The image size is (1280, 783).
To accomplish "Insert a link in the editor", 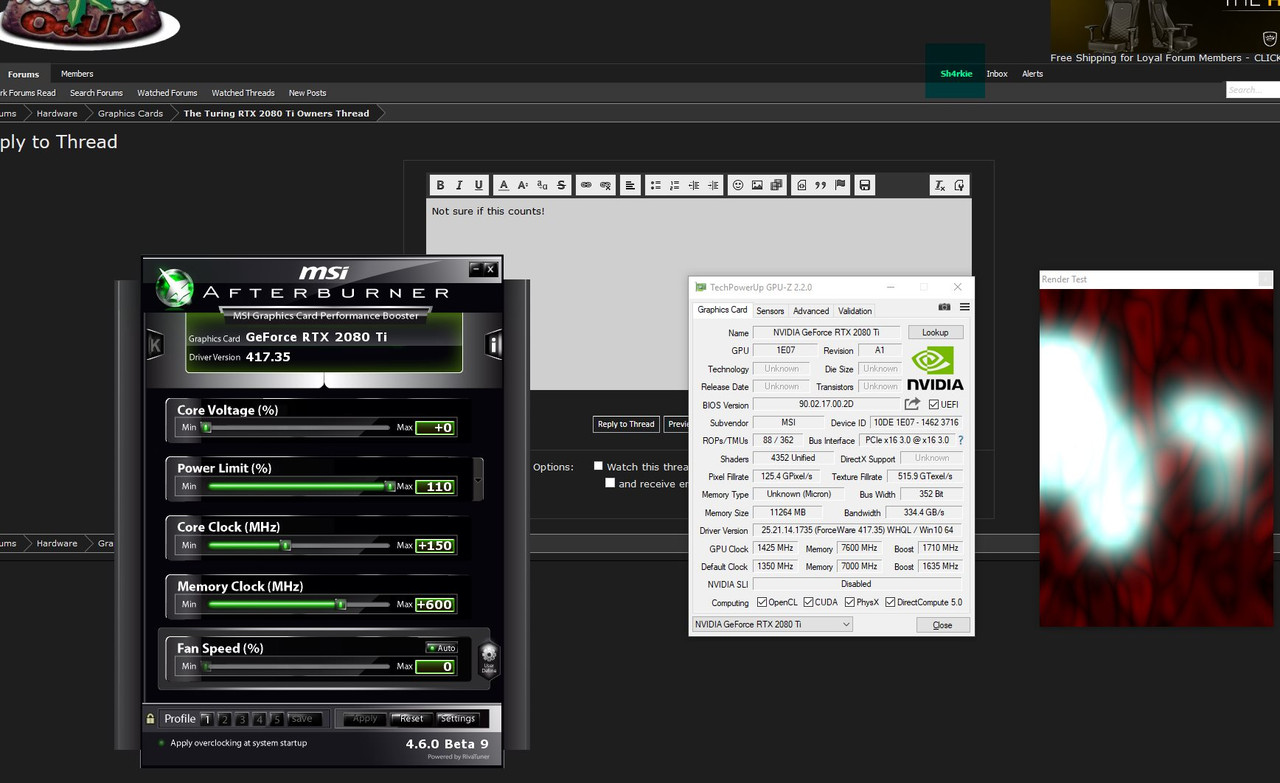I will click(586, 185).
